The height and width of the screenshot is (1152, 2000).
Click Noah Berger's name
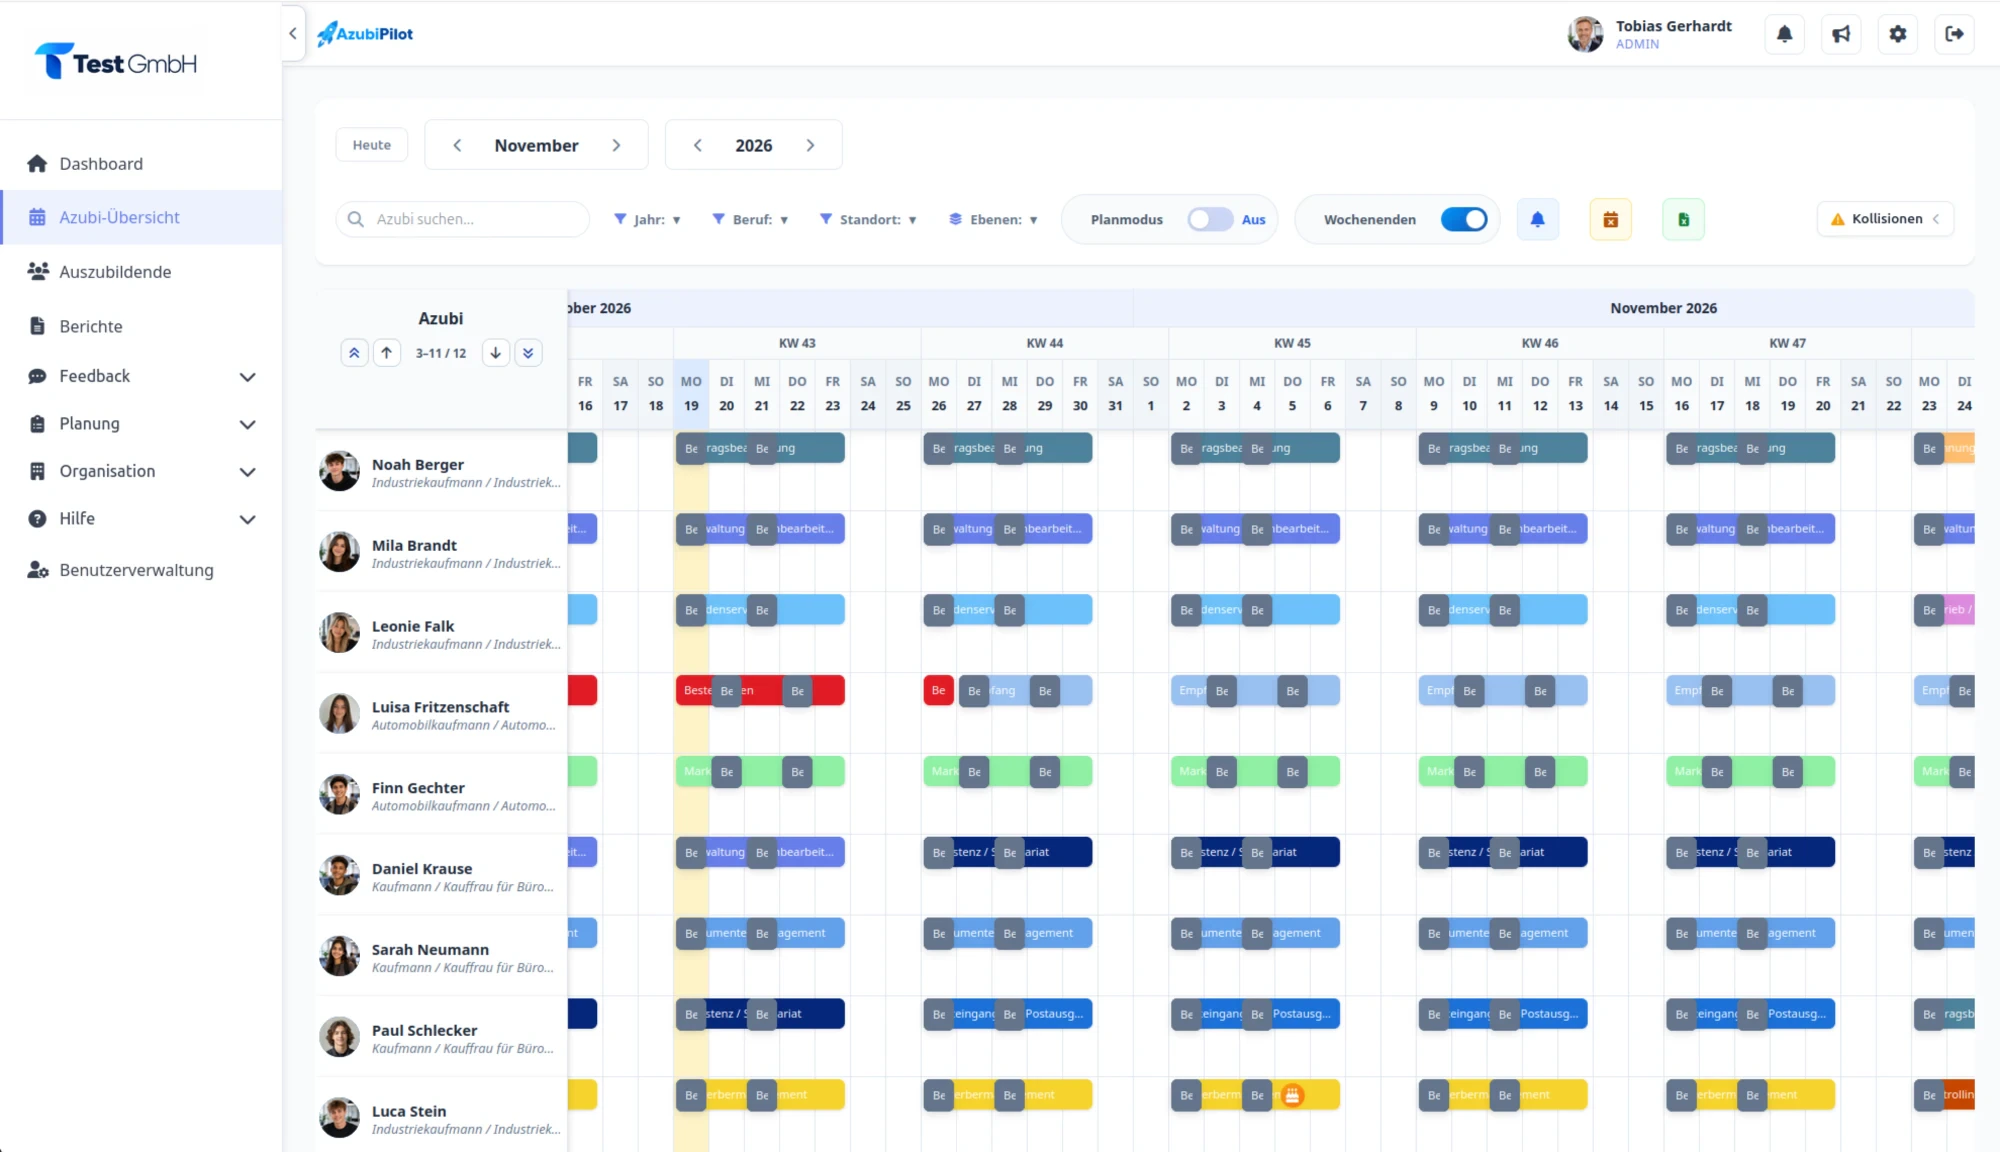[417, 464]
